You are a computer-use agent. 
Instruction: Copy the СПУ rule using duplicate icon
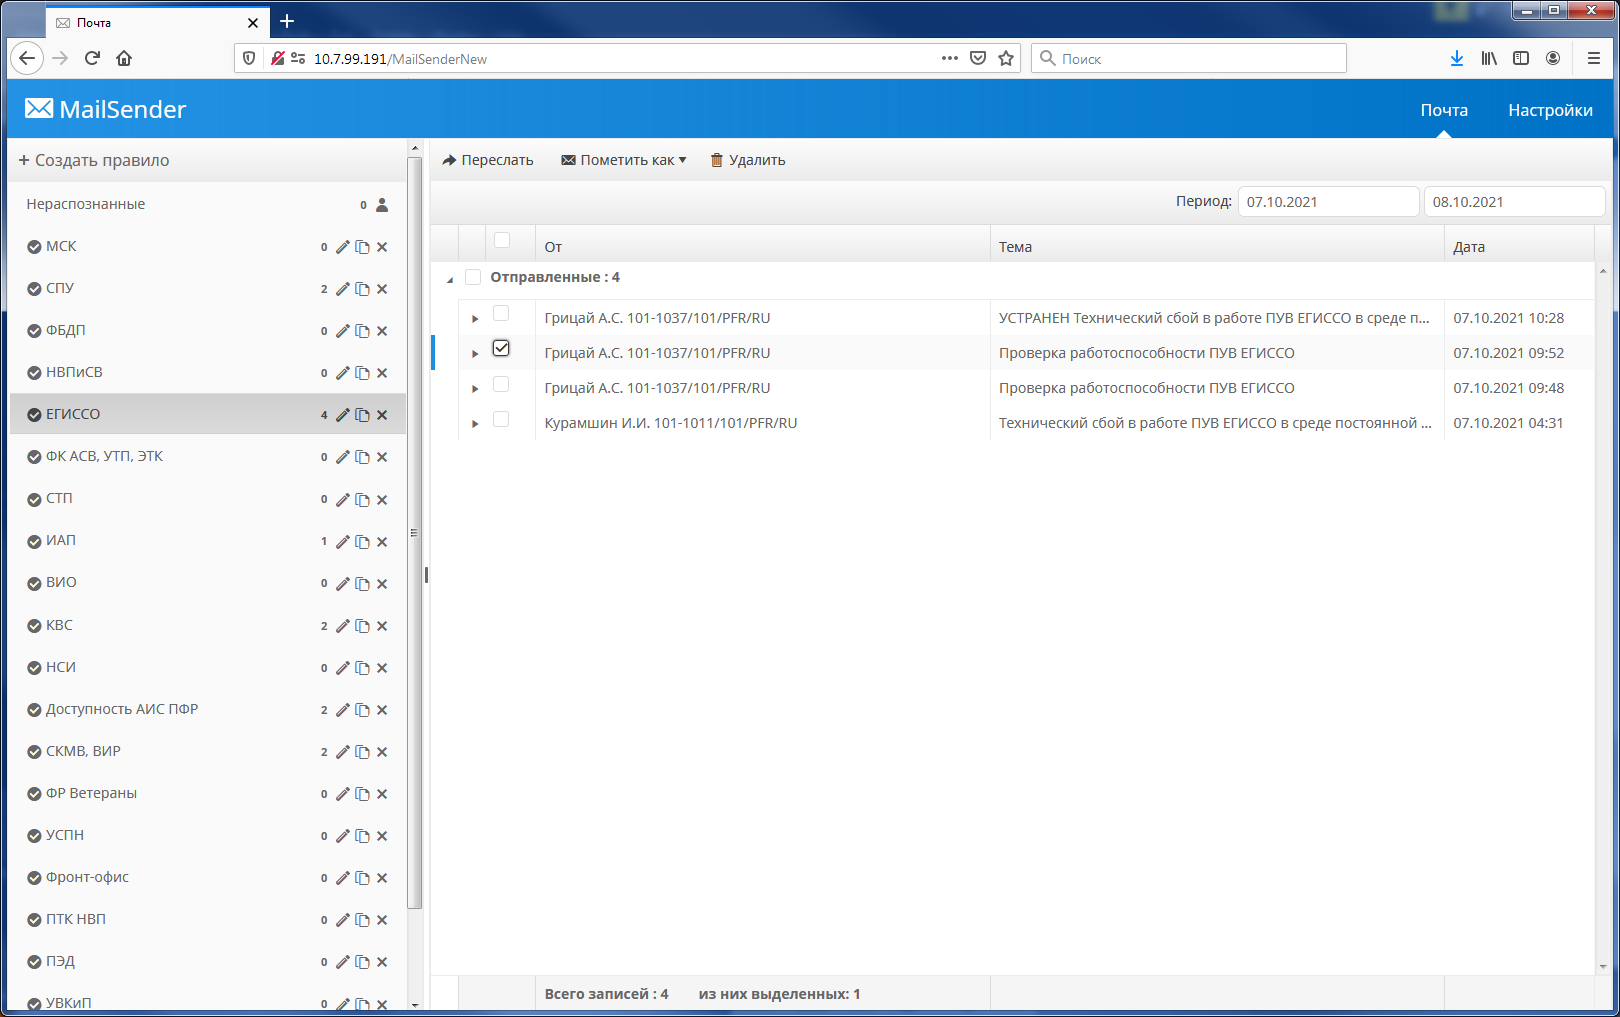coord(362,288)
